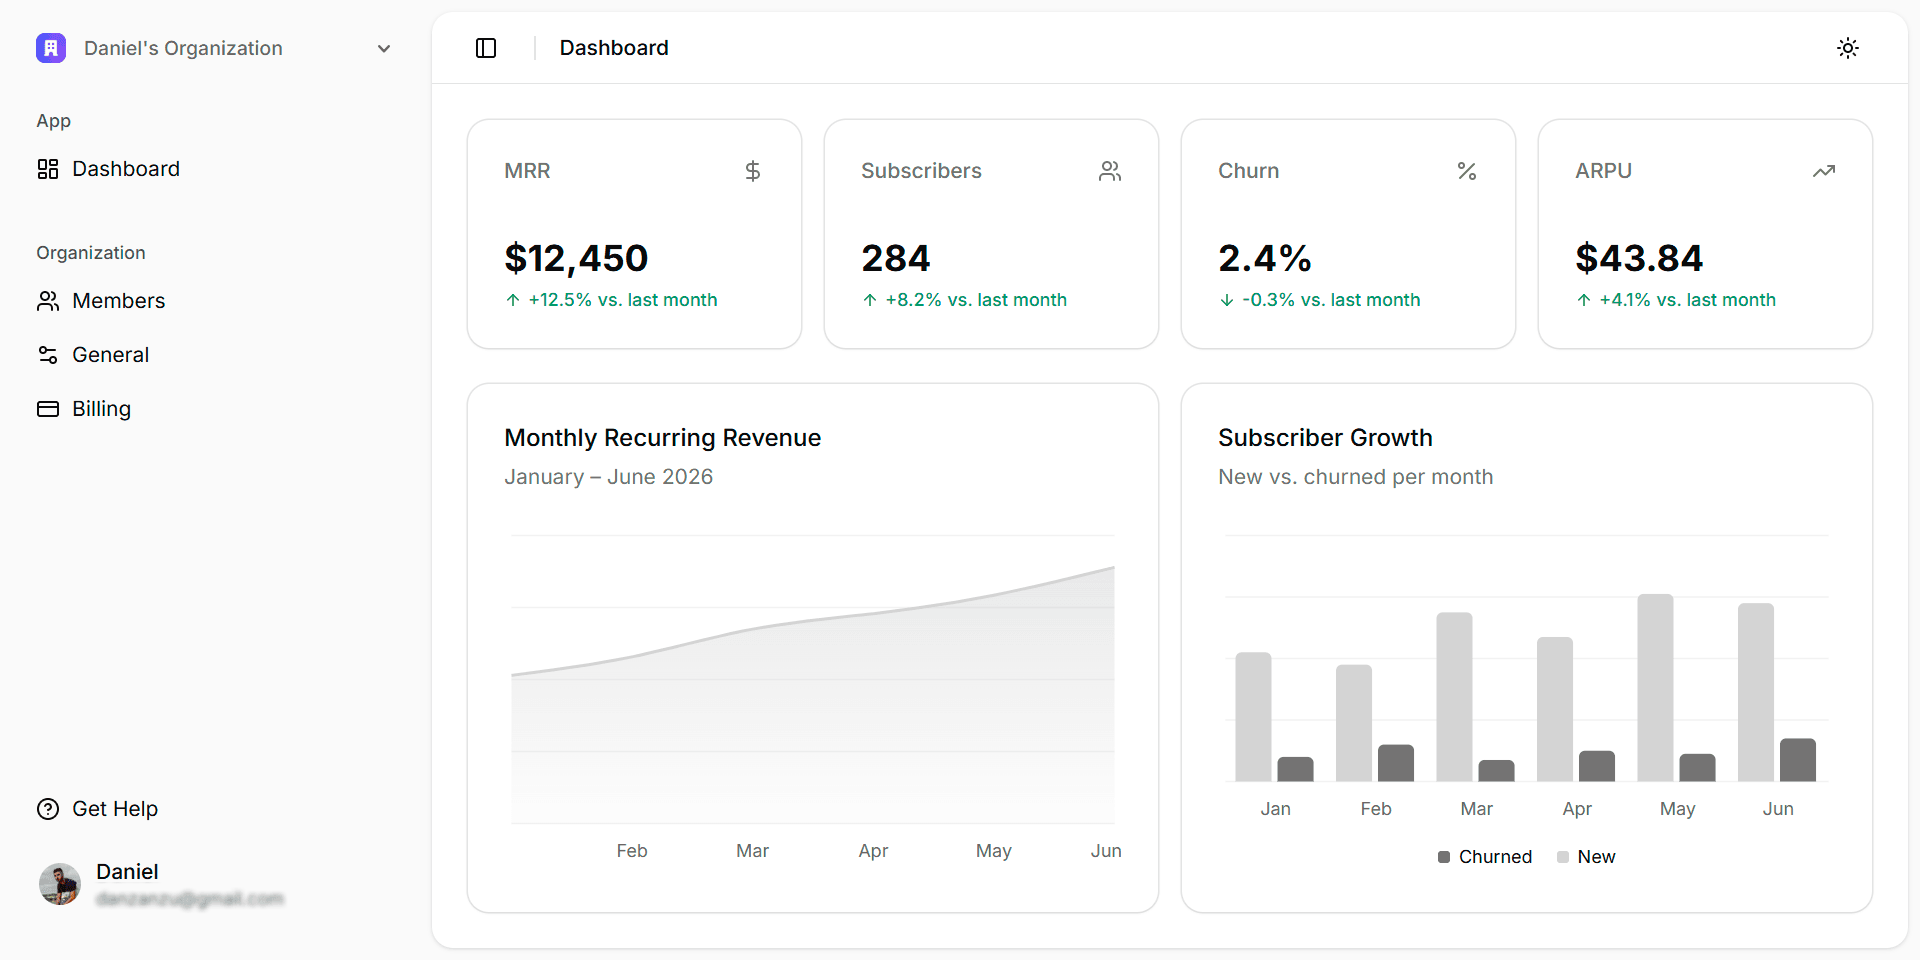
Task: Click the Dashboard grid icon
Action: tap(48, 169)
